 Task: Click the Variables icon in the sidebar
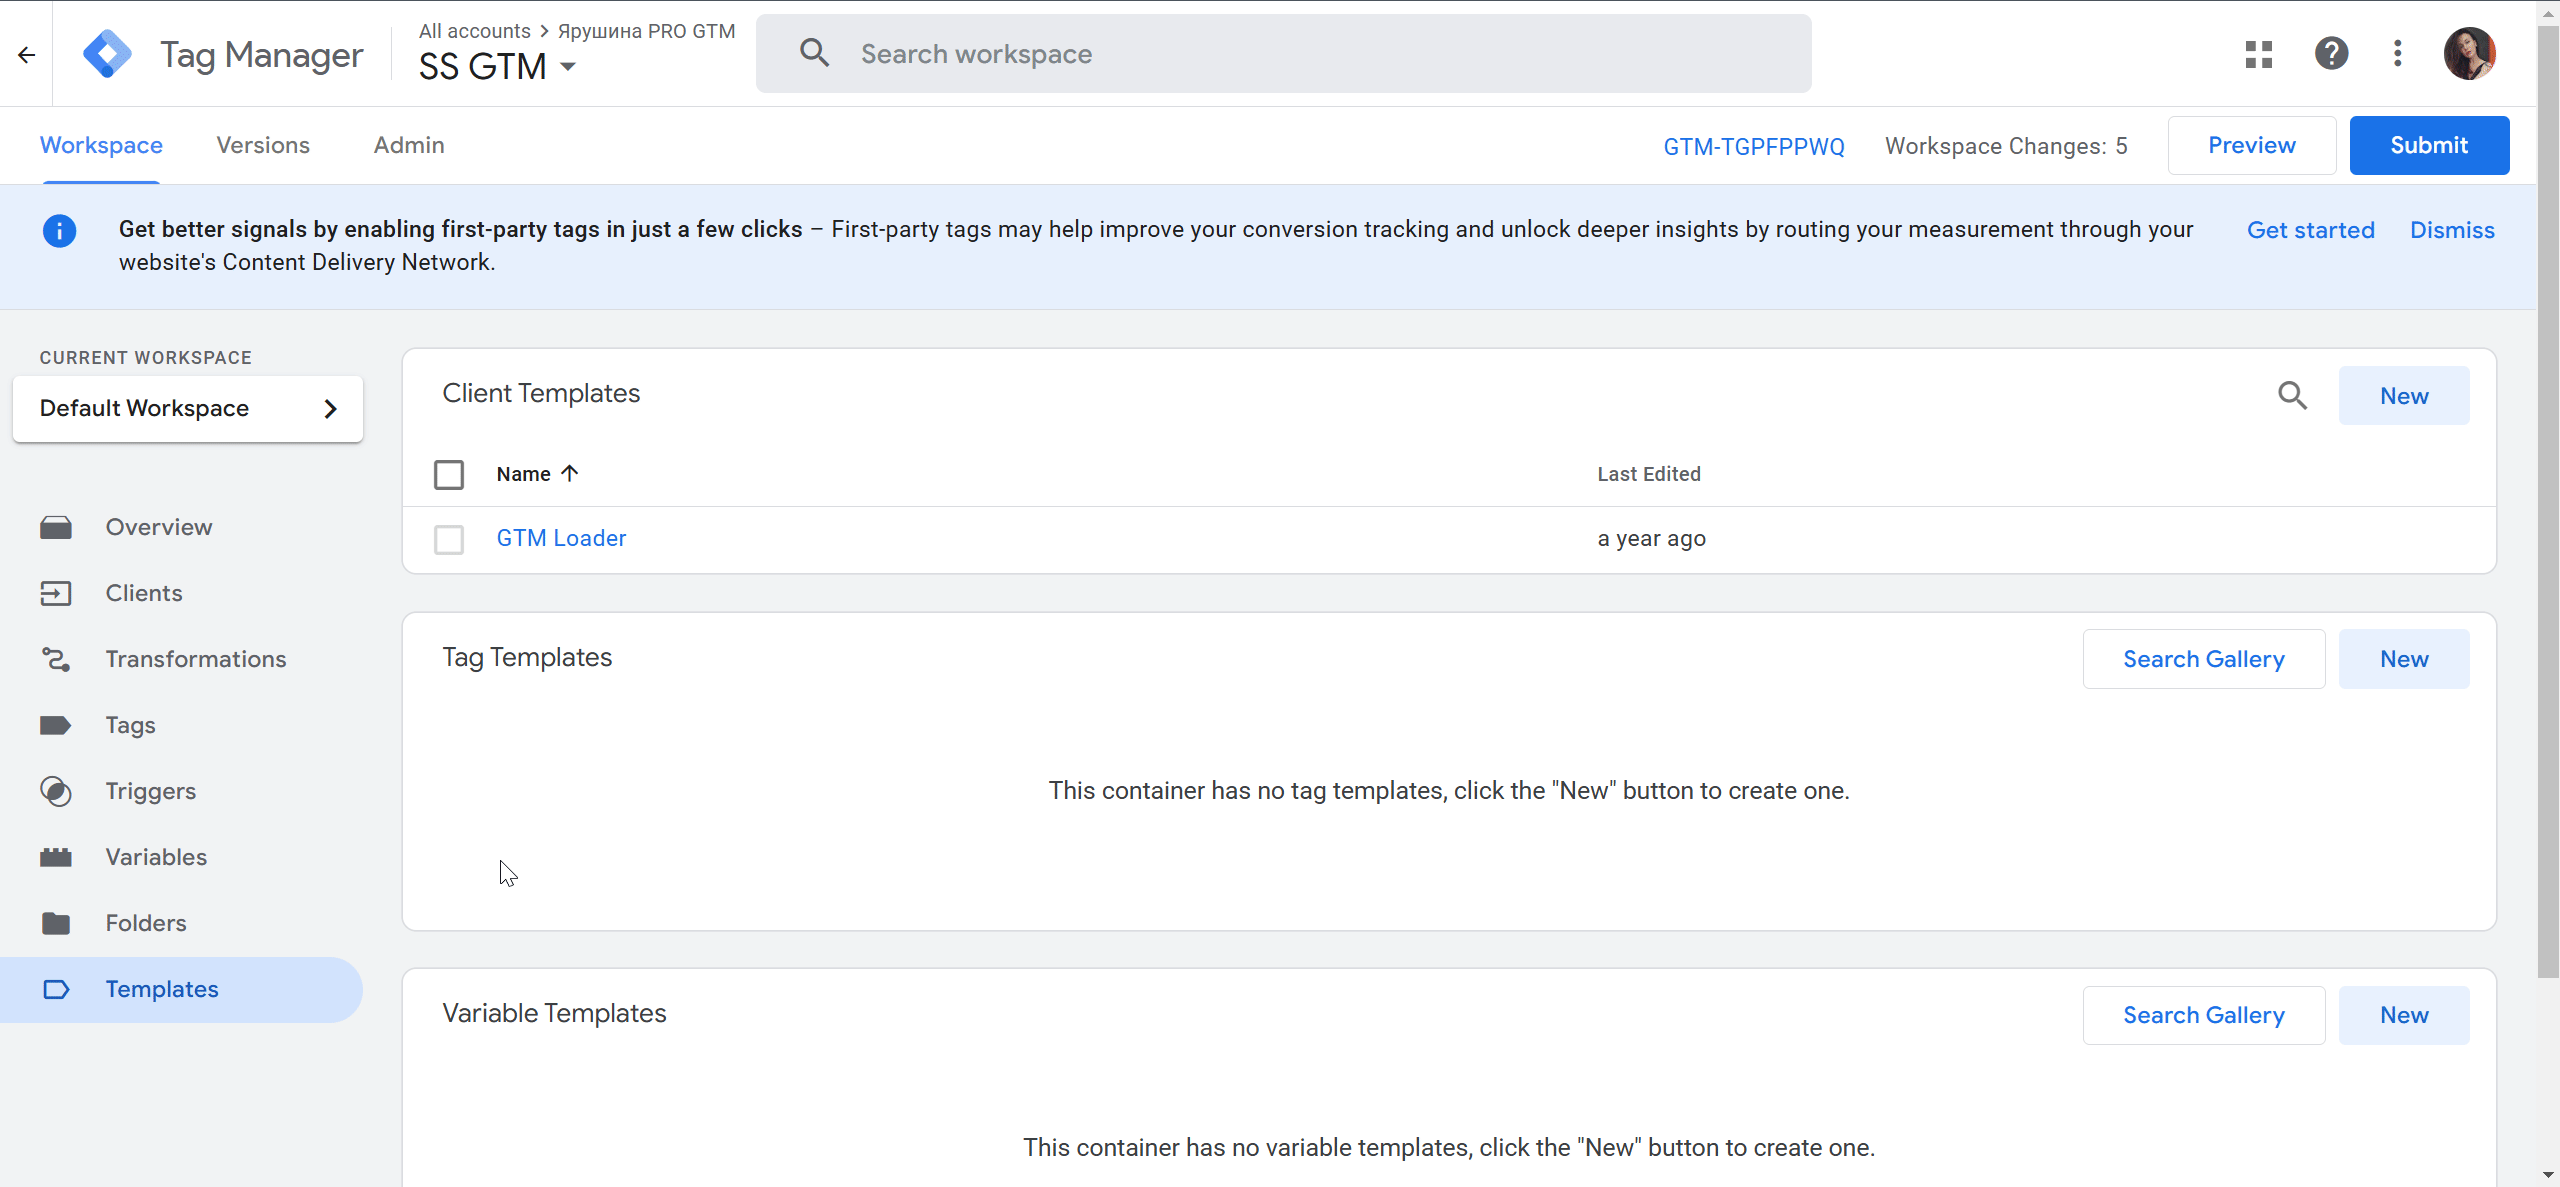click(x=56, y=857)
